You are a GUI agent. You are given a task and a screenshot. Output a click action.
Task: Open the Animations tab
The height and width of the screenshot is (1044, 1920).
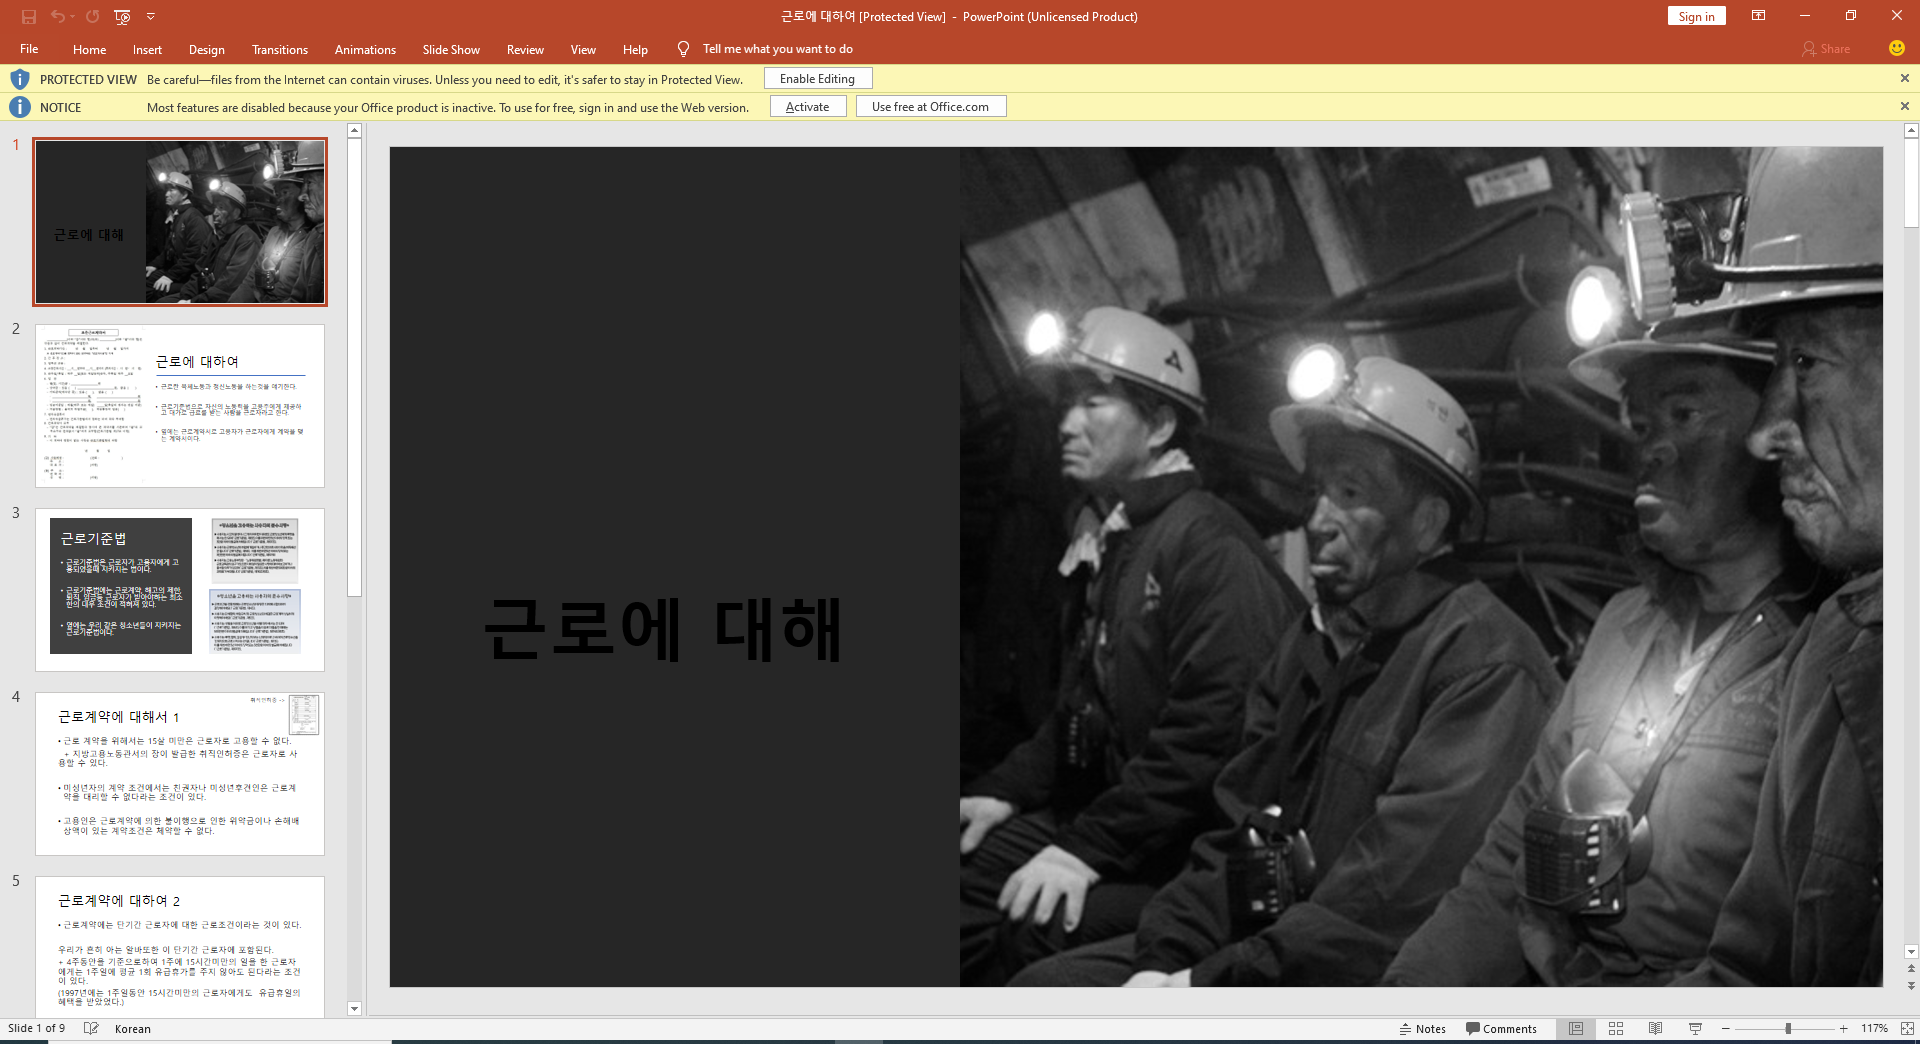[x=365, y=49]
